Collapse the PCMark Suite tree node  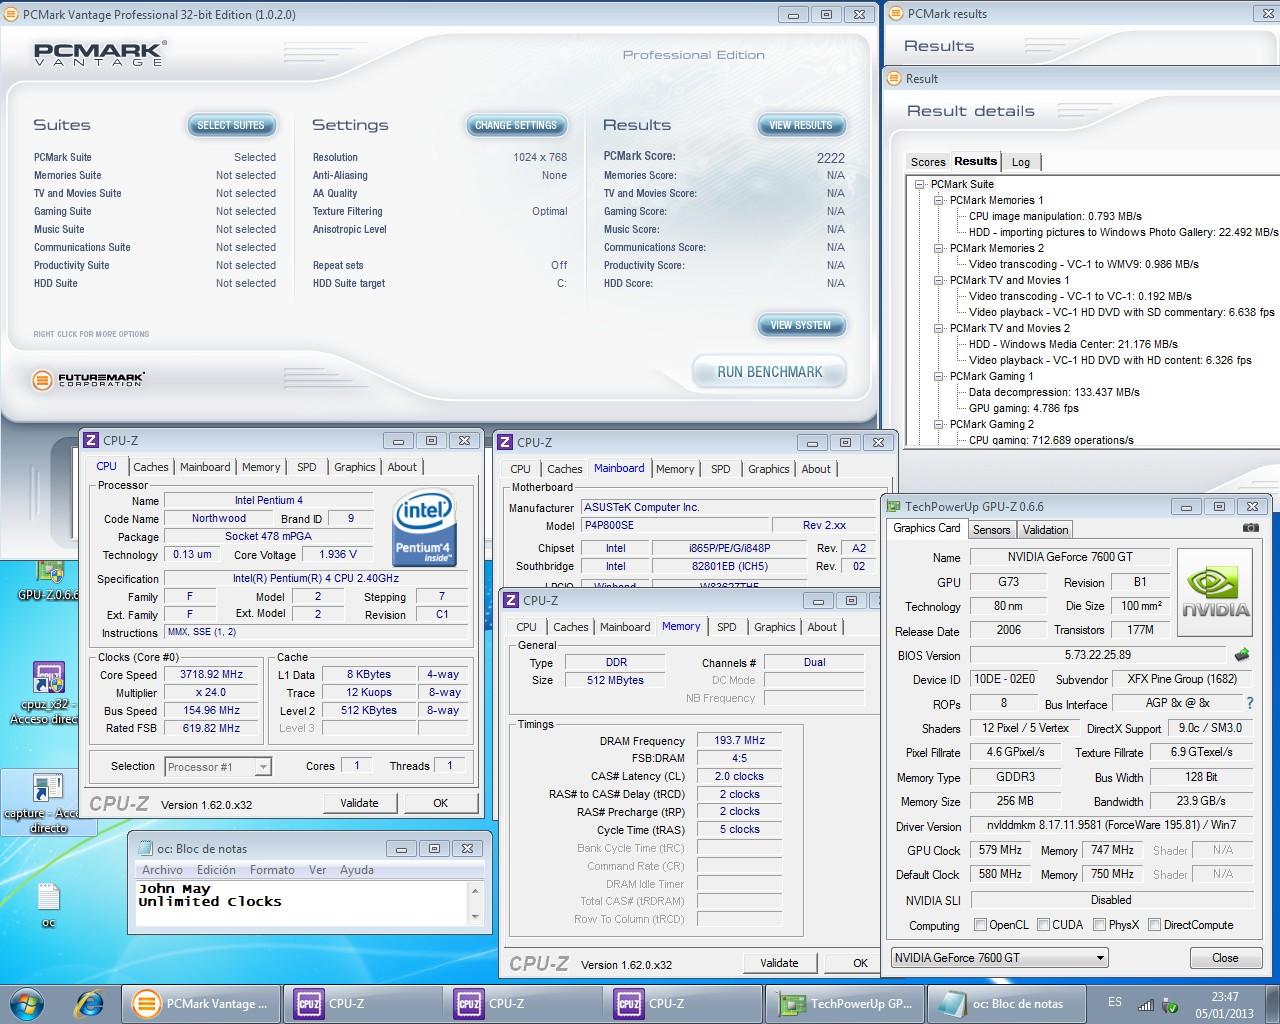point(919,184)
